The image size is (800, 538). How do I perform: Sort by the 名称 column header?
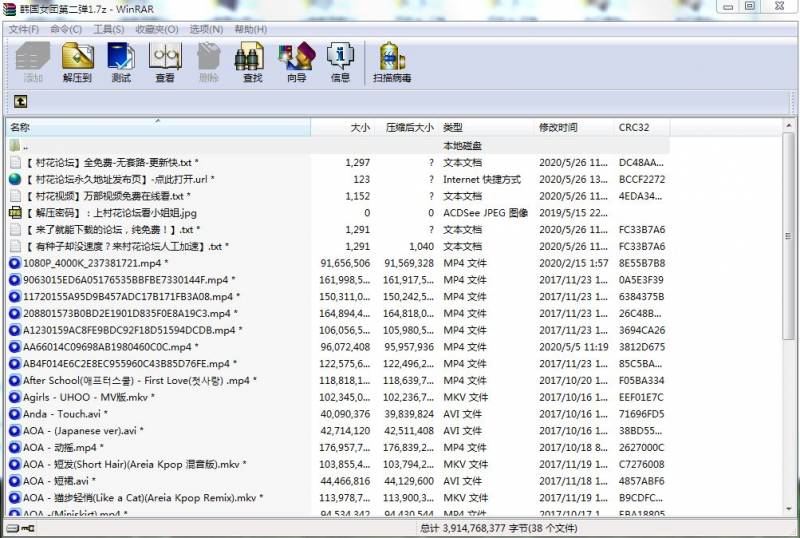point(158,127)
